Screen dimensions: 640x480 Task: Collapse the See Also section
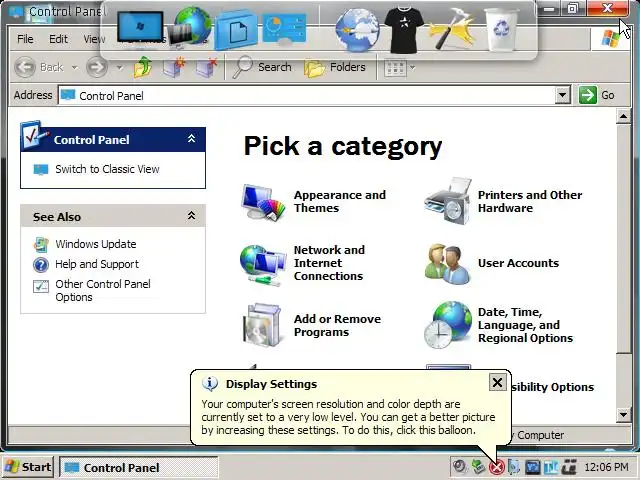(x=191, y=216)
